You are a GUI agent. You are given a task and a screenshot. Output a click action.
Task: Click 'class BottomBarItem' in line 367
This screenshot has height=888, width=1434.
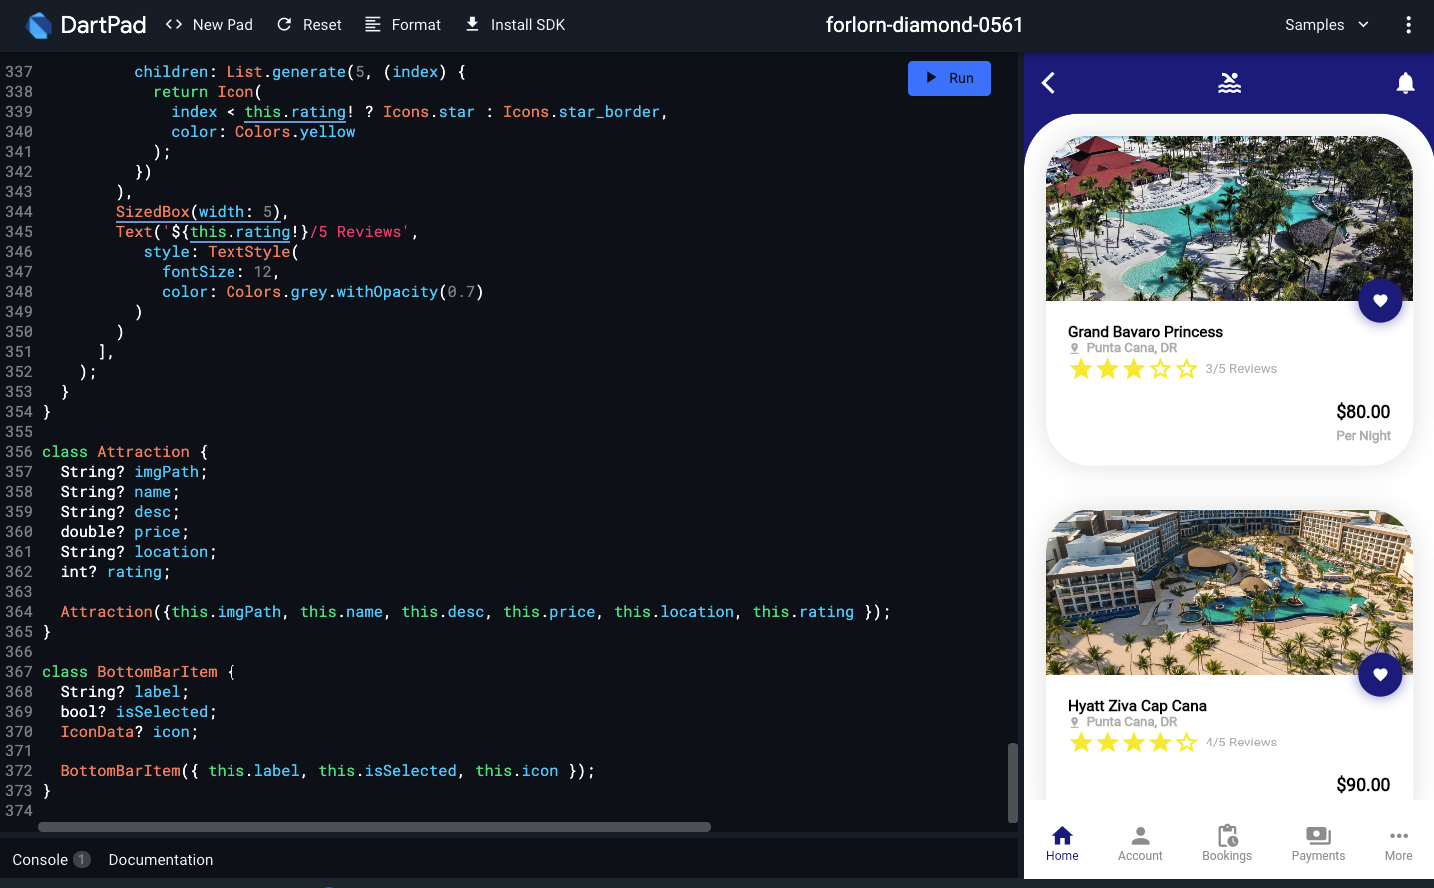130,672
